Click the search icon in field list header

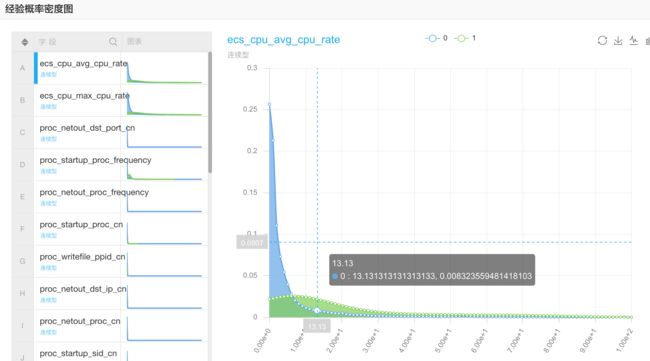[113, 41]
